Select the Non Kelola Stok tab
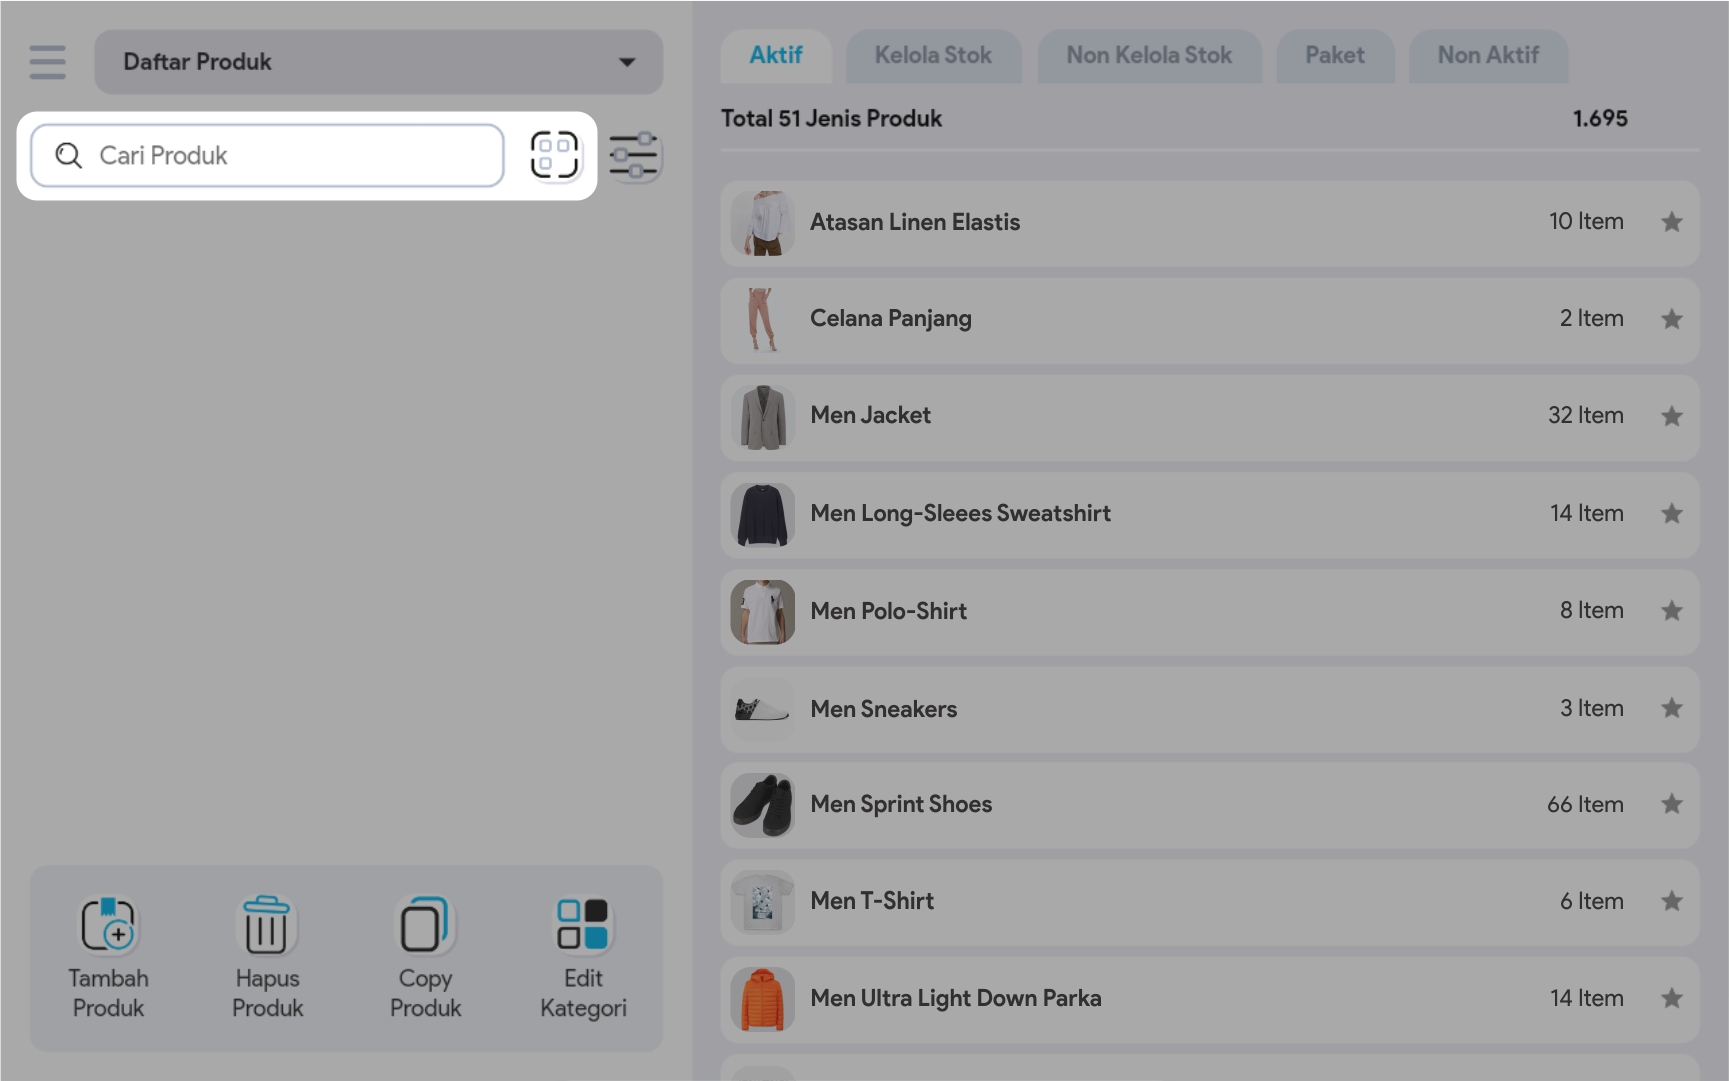 tap(1148, 56)
